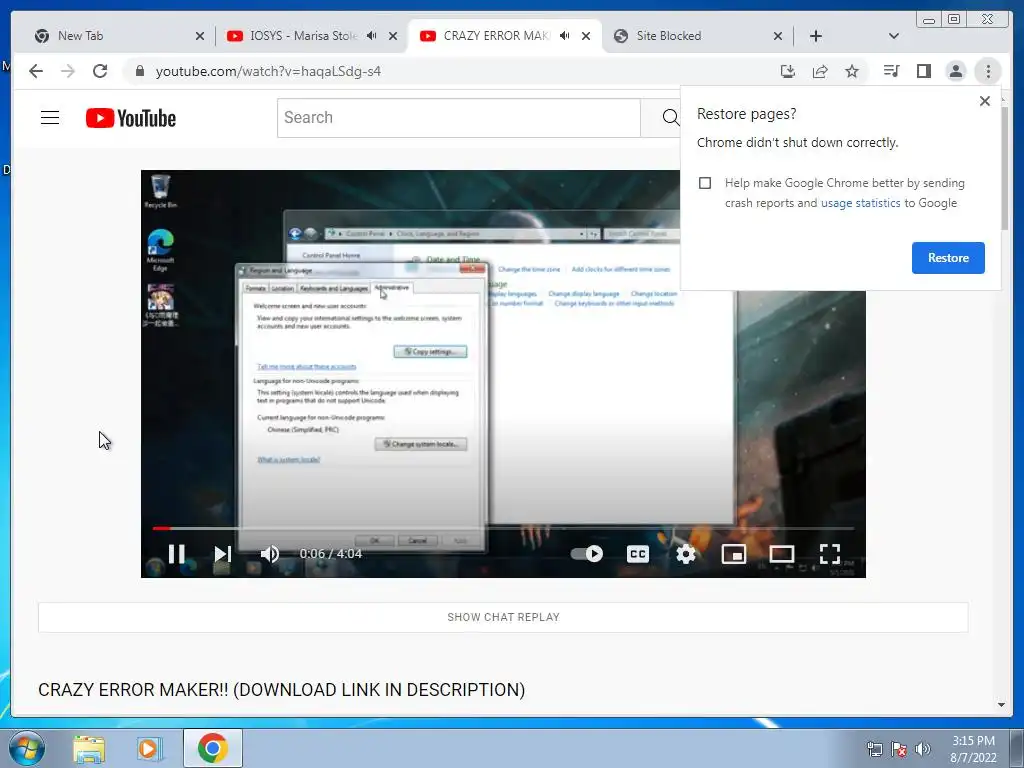Enable miniplayer mode
This screenshot has height=768, width=1024.
[x=733, y=554]
